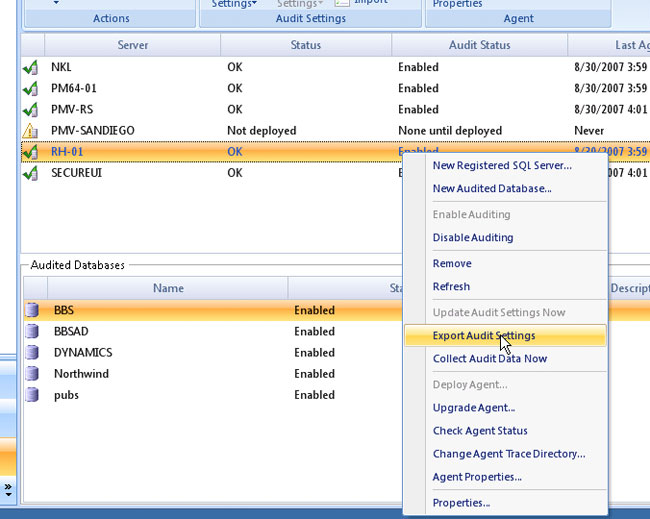Select the BBS database row
This screenshot has height=519, width=650.
pyautogui.click(x=213, y=310)
